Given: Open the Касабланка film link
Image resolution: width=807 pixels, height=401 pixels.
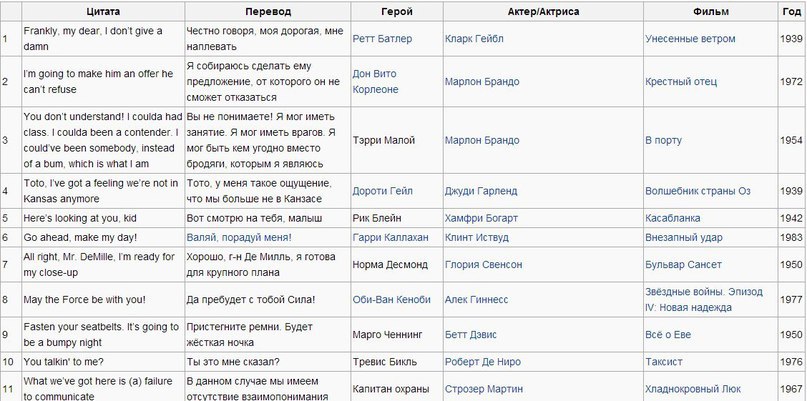Looking at the screenshot, I should click(677, 217).
